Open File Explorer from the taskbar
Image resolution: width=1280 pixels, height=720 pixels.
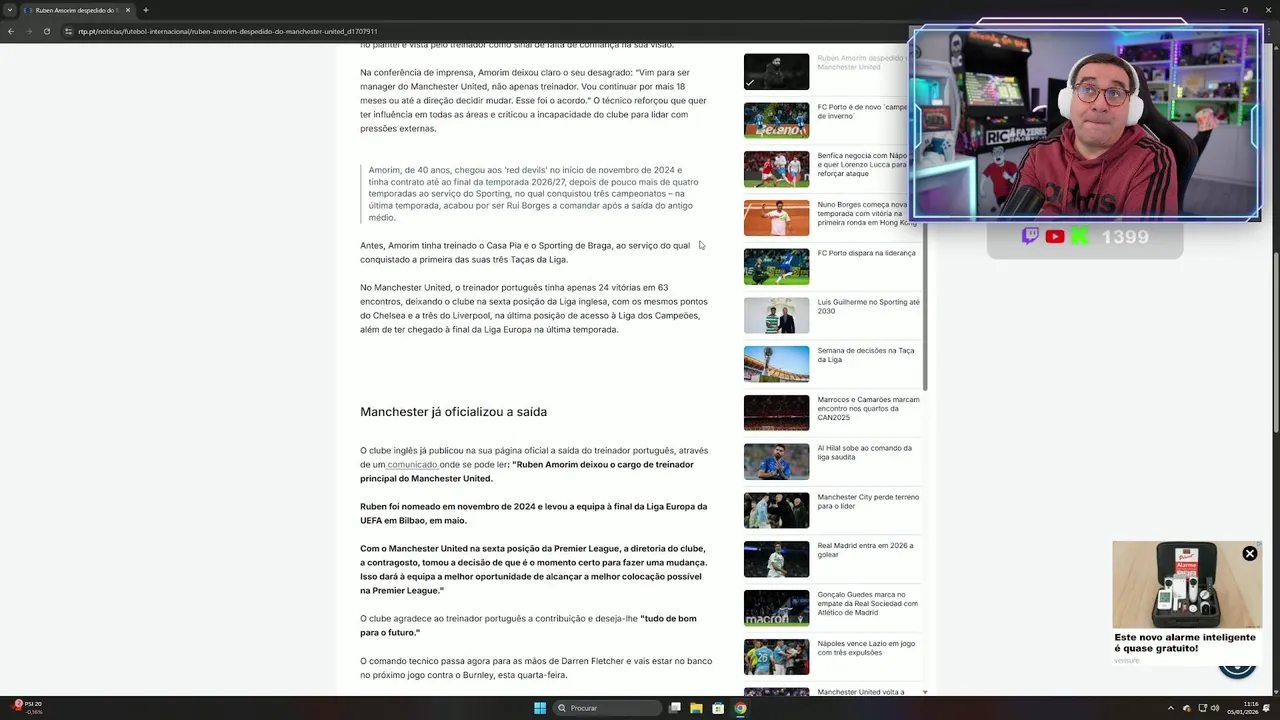pyautogui.click(x=696, y=708)
